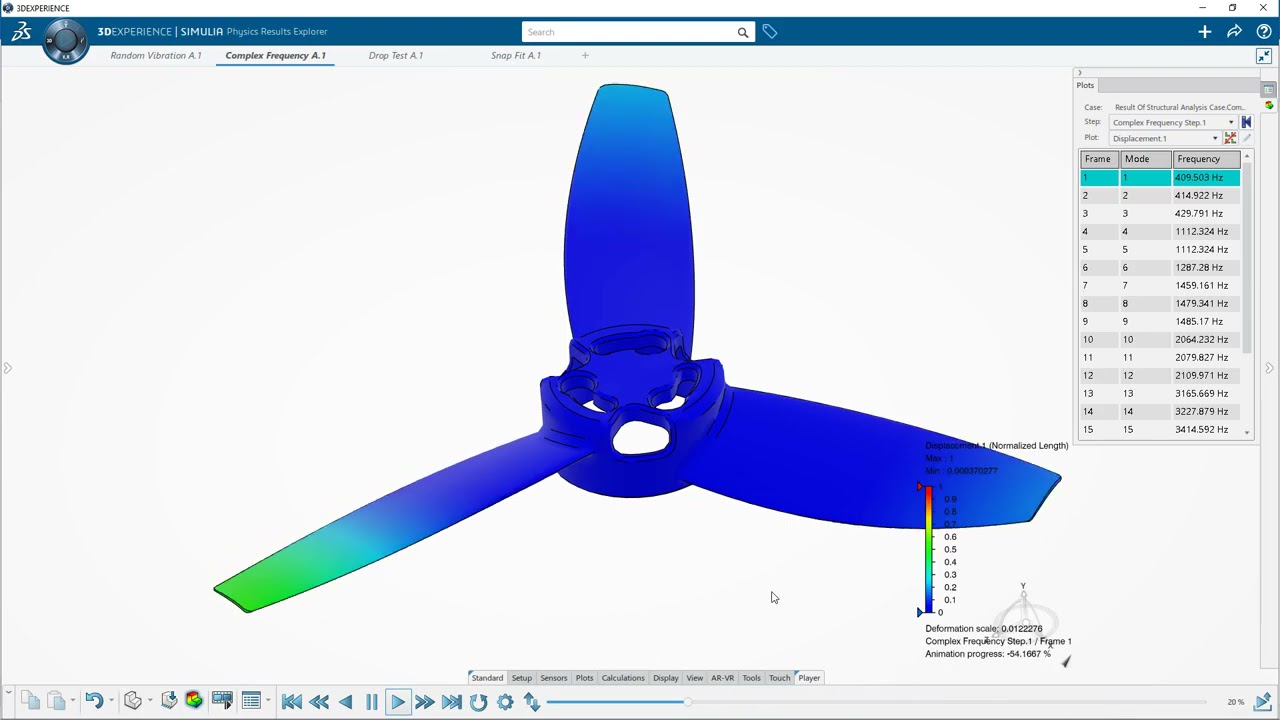Select the 2064.232 Hz mode 10 row
The image size is (1280, 720).
click(1160, 340)
